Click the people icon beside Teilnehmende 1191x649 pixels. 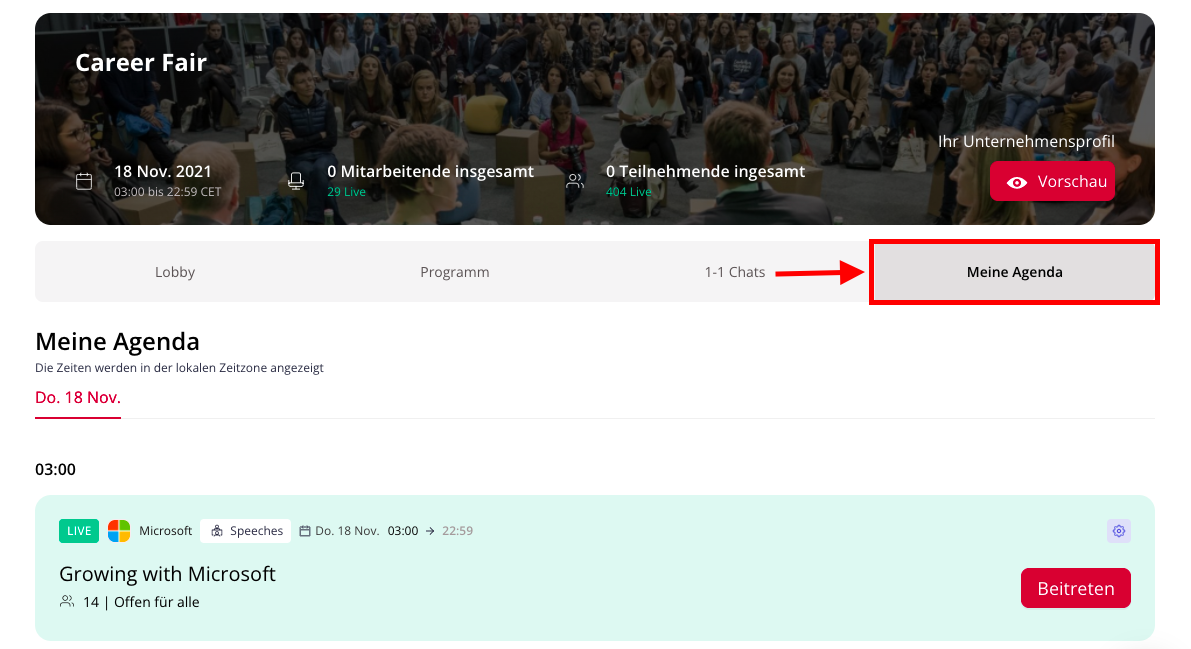(x=575, y=181)
